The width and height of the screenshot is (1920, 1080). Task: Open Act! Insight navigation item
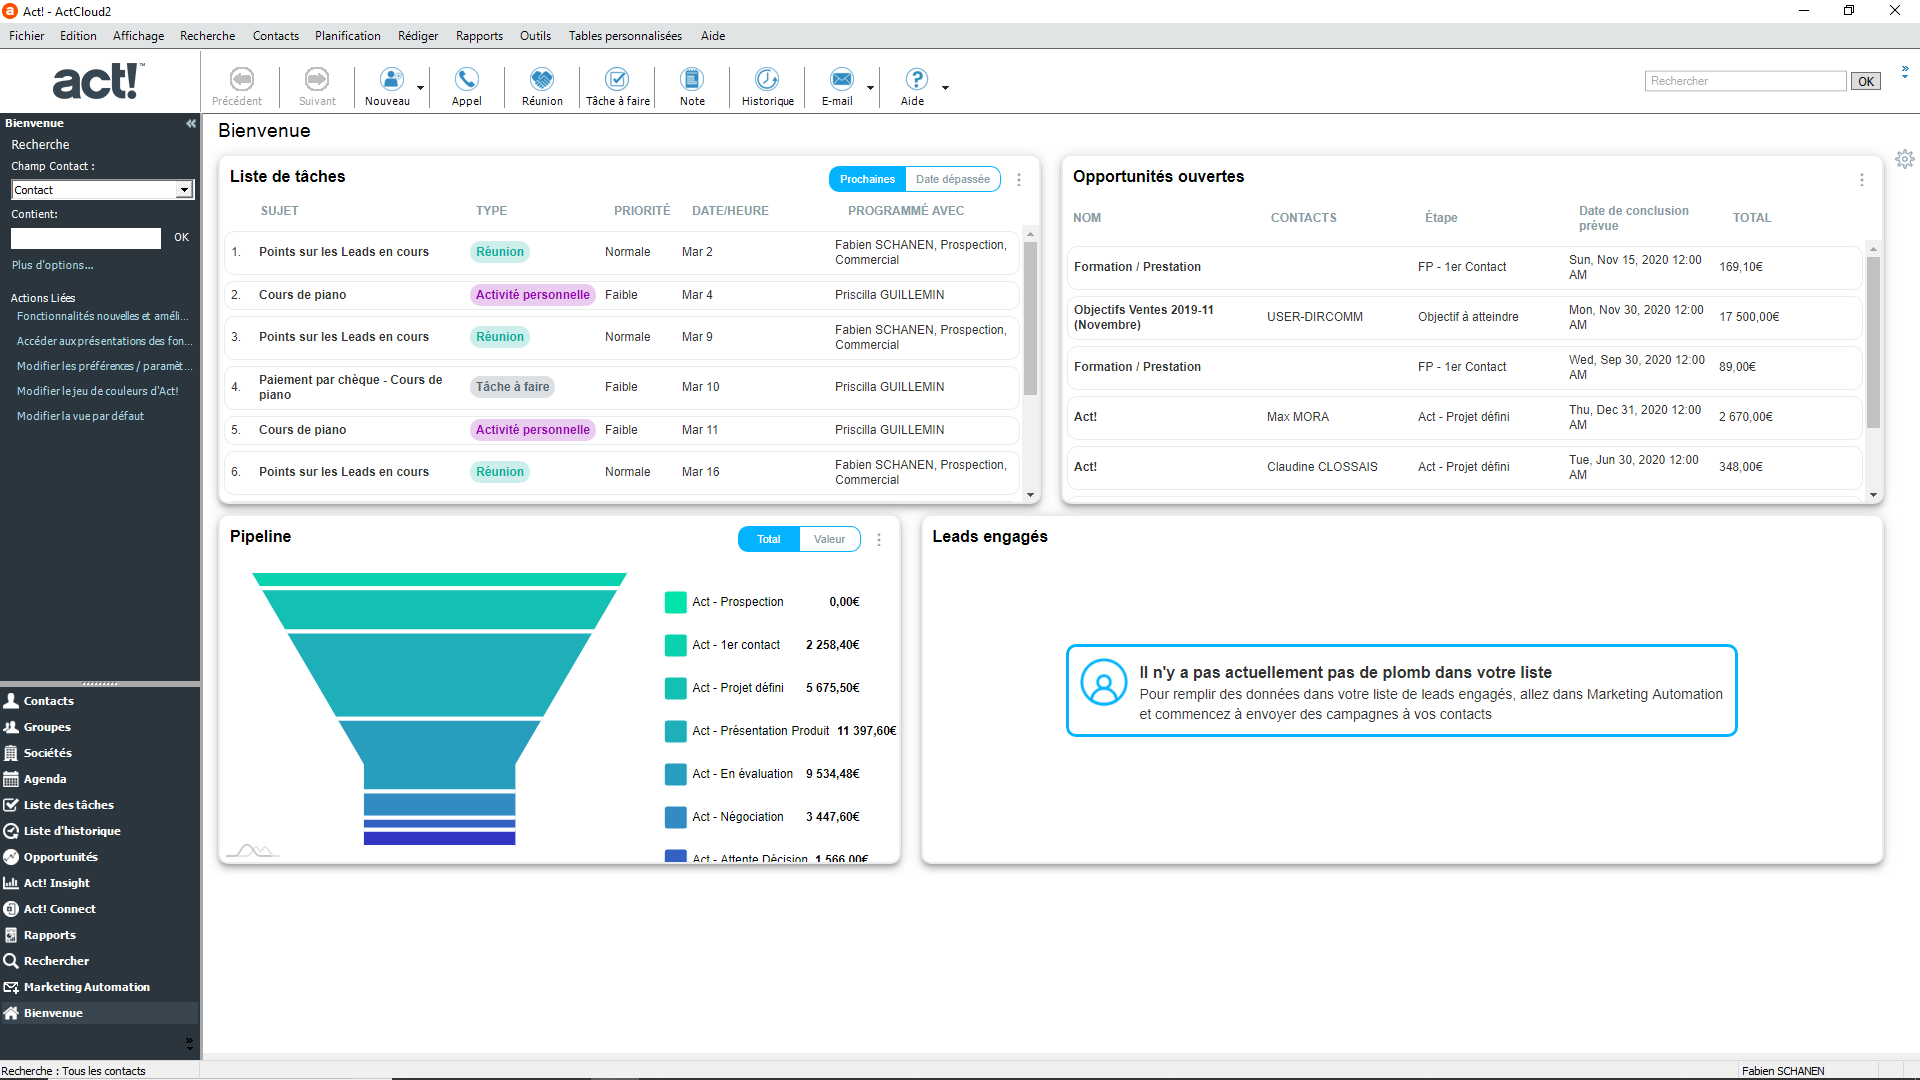click(56, 883)
